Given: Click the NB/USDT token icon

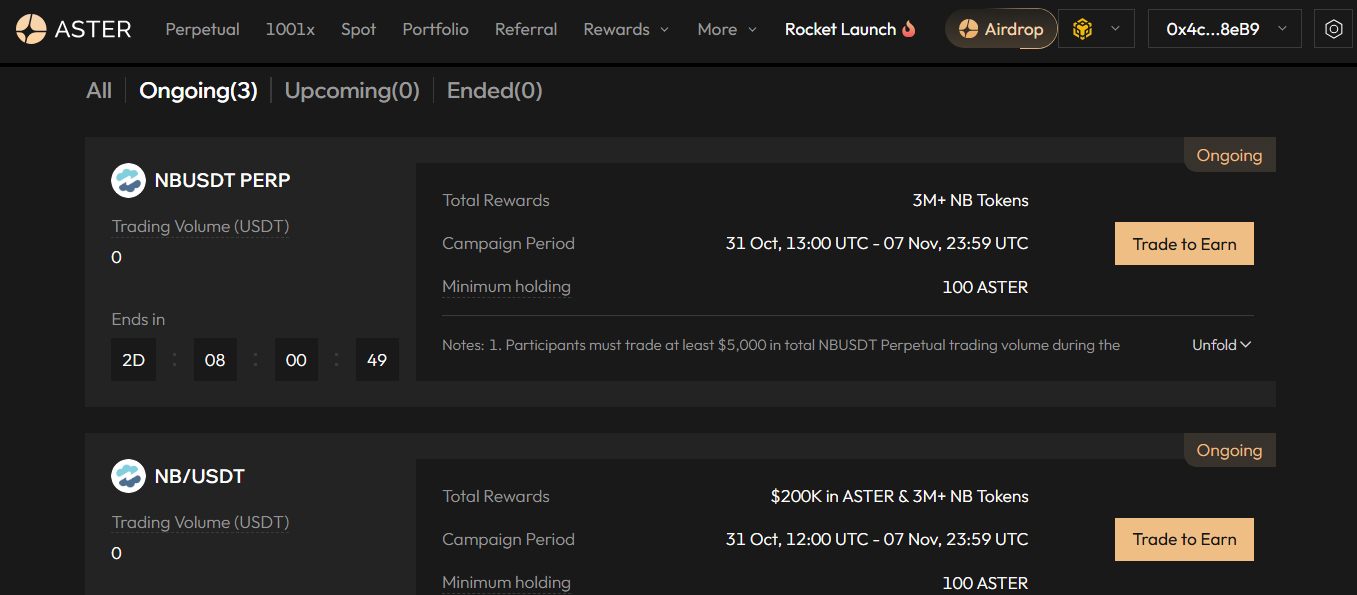Looking at the screenshot, I should [x=128, y=476].
